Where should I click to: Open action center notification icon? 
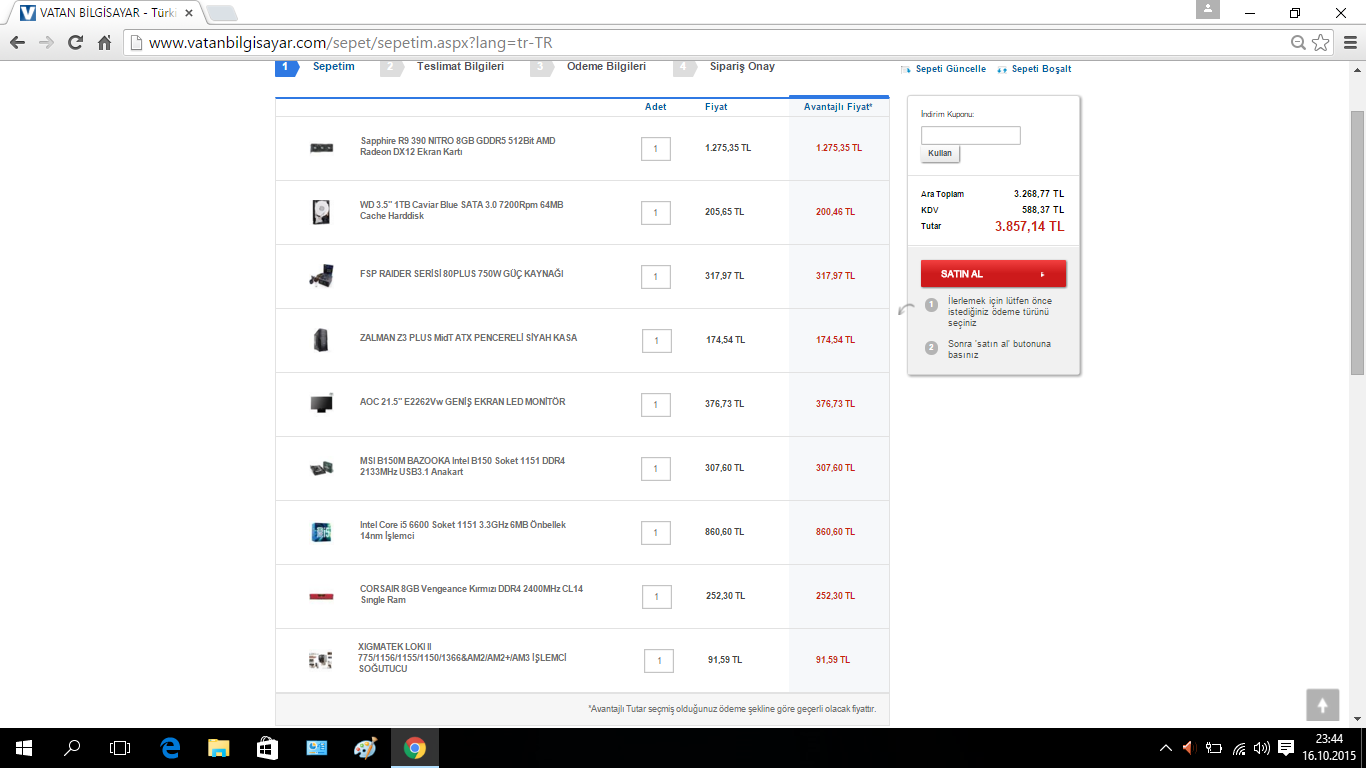pyautogui.click(x=1286, y=748)
